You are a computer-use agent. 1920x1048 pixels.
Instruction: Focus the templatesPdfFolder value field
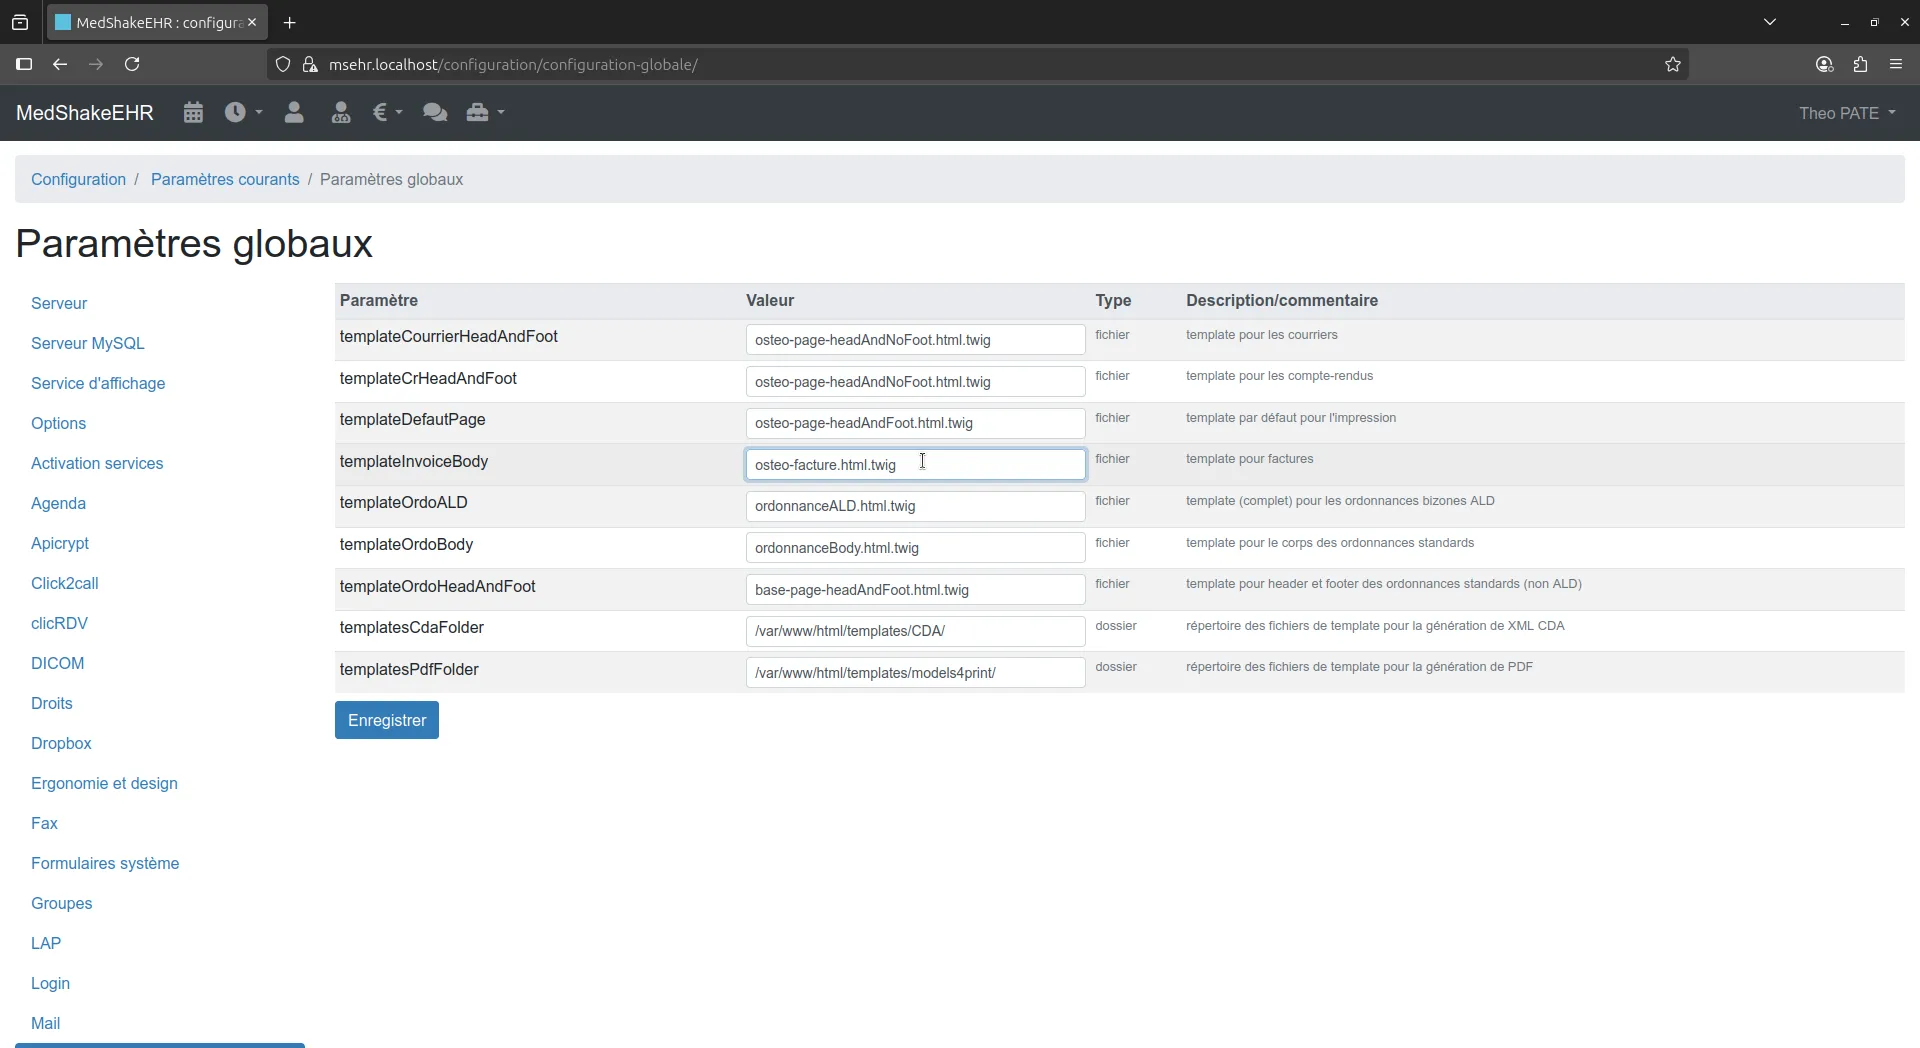click(915, 673)
